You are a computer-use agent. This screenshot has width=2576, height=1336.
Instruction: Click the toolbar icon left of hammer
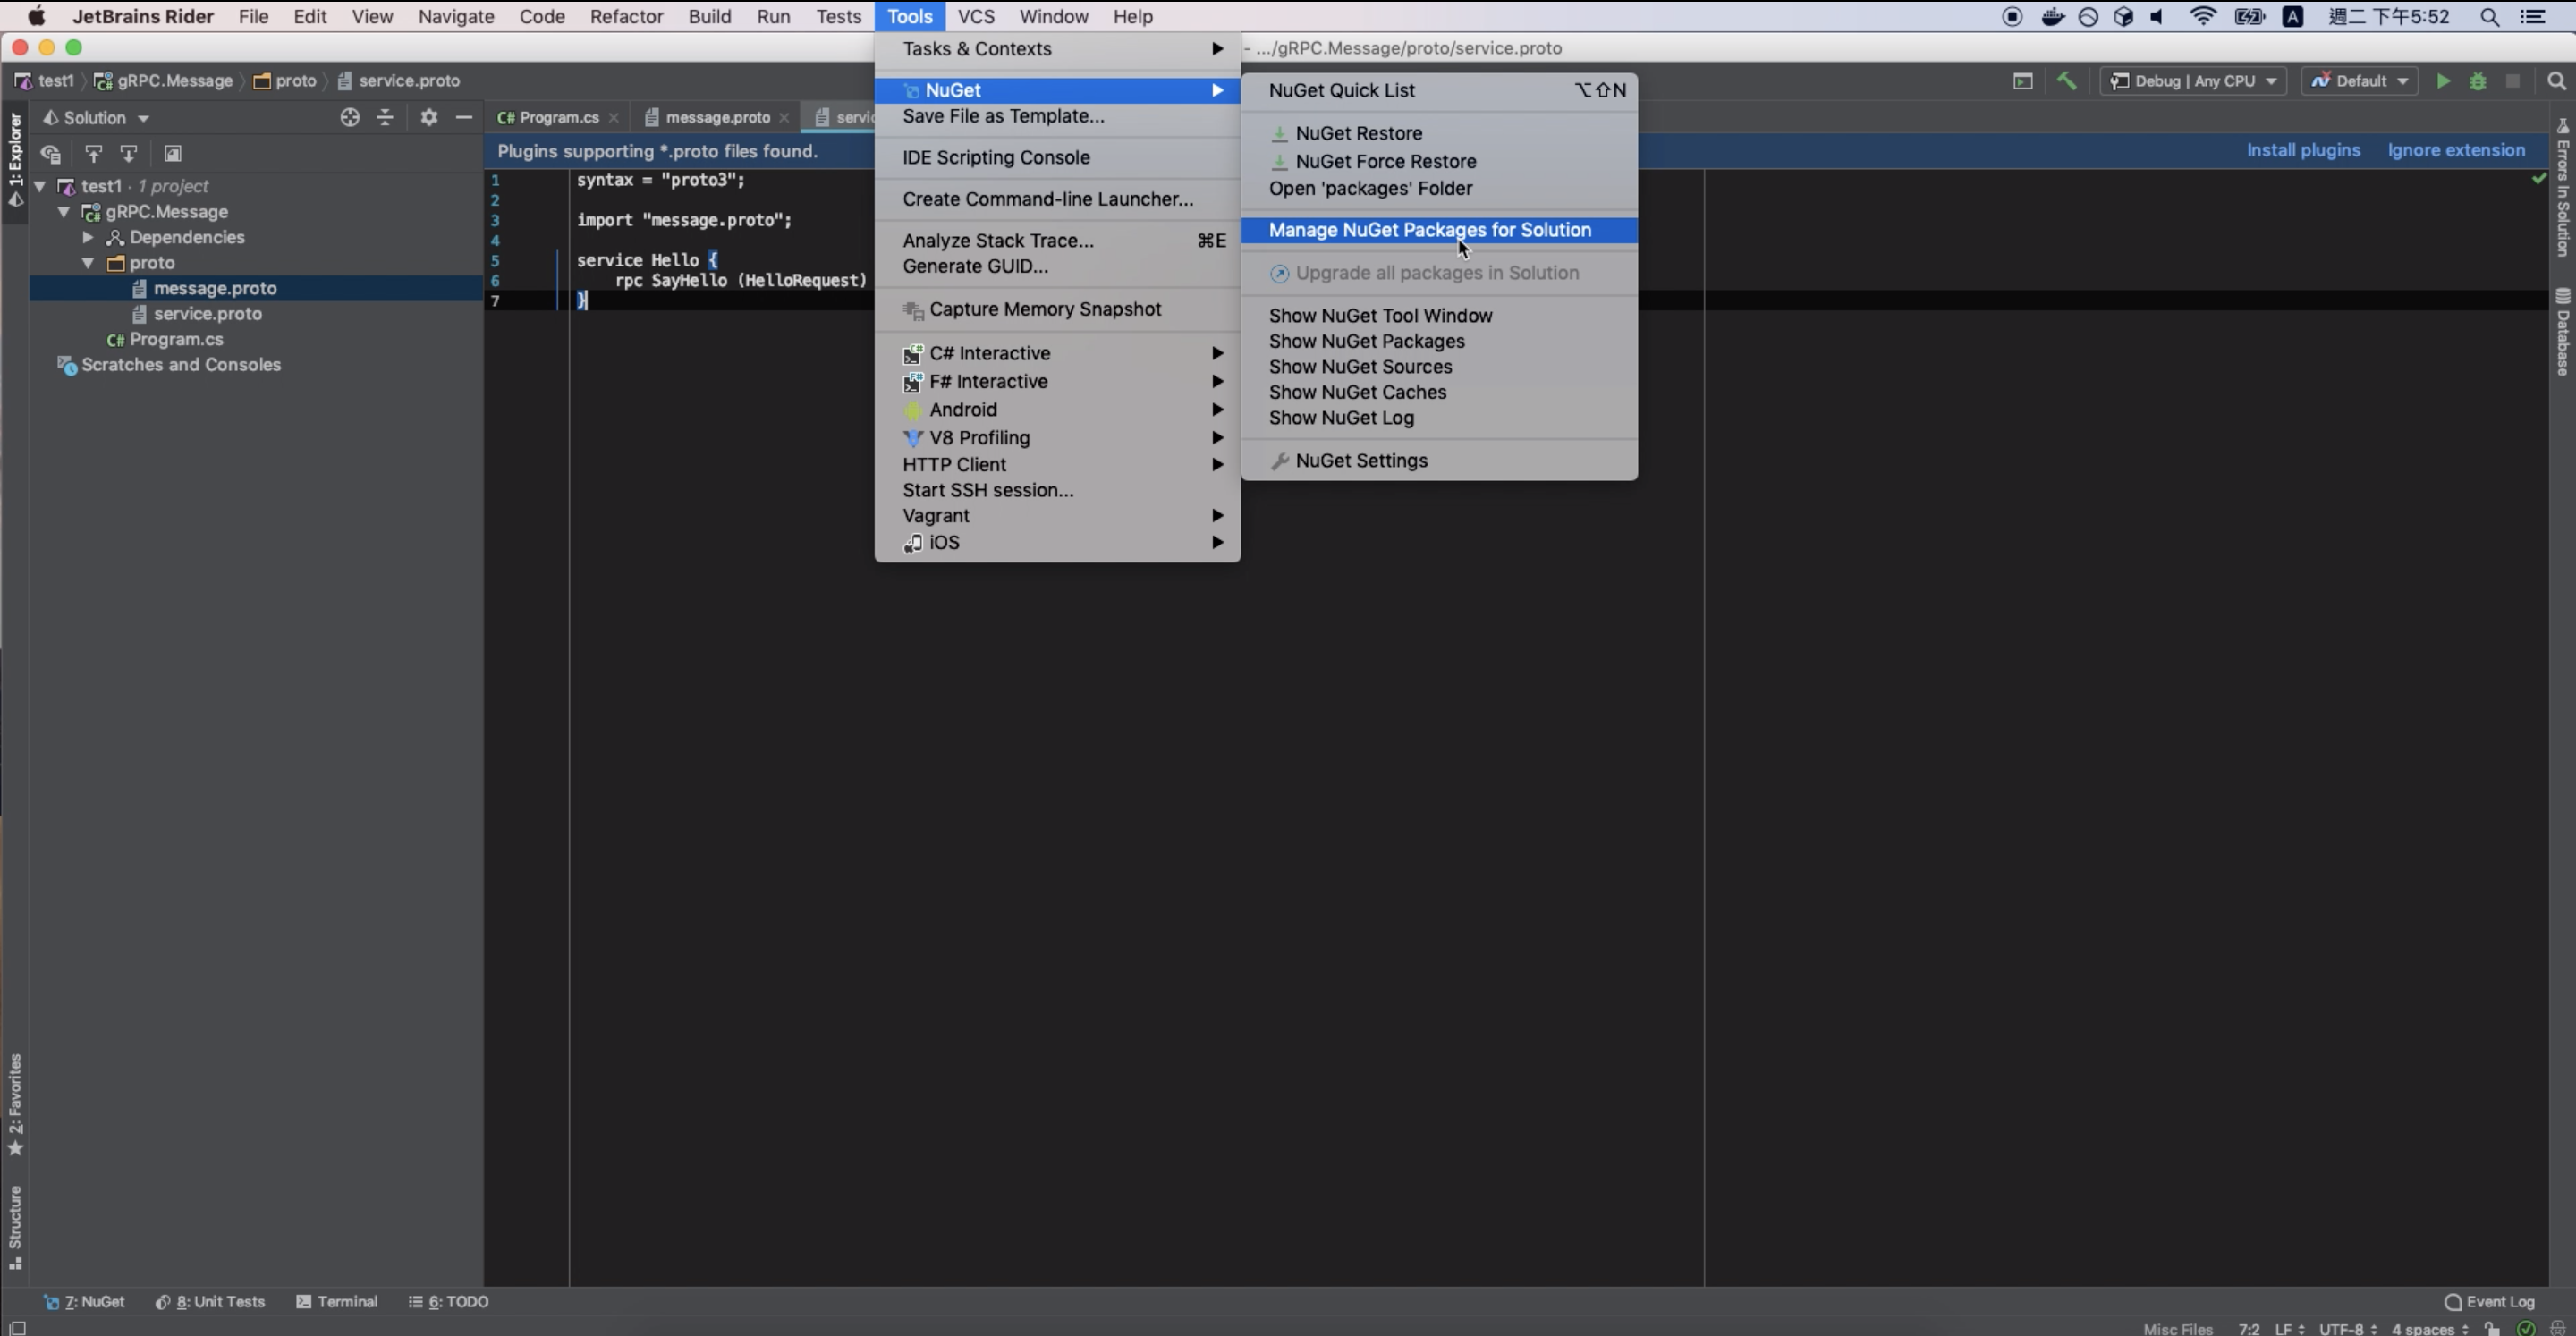2023,81
